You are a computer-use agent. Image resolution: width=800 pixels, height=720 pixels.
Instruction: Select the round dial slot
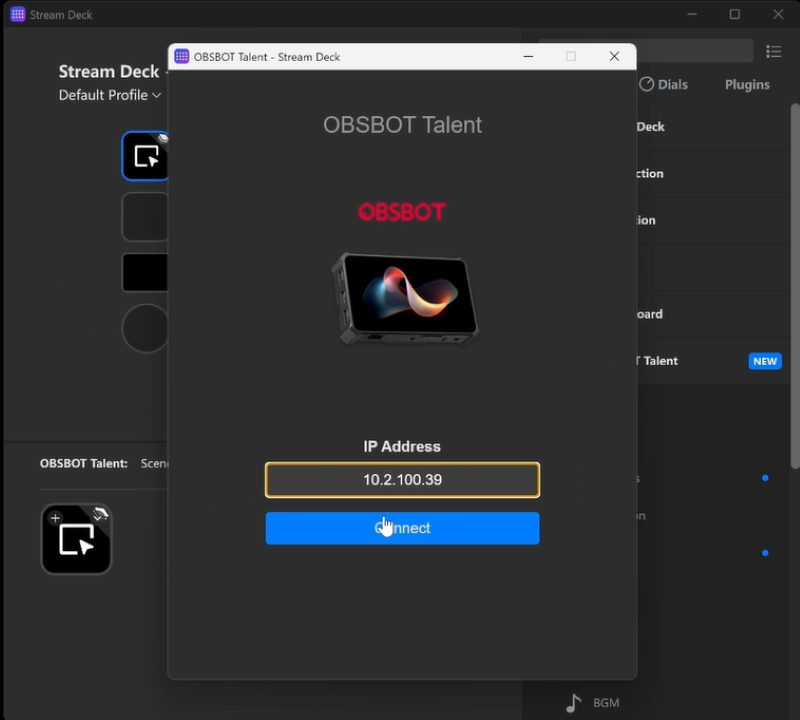(145, 328)
